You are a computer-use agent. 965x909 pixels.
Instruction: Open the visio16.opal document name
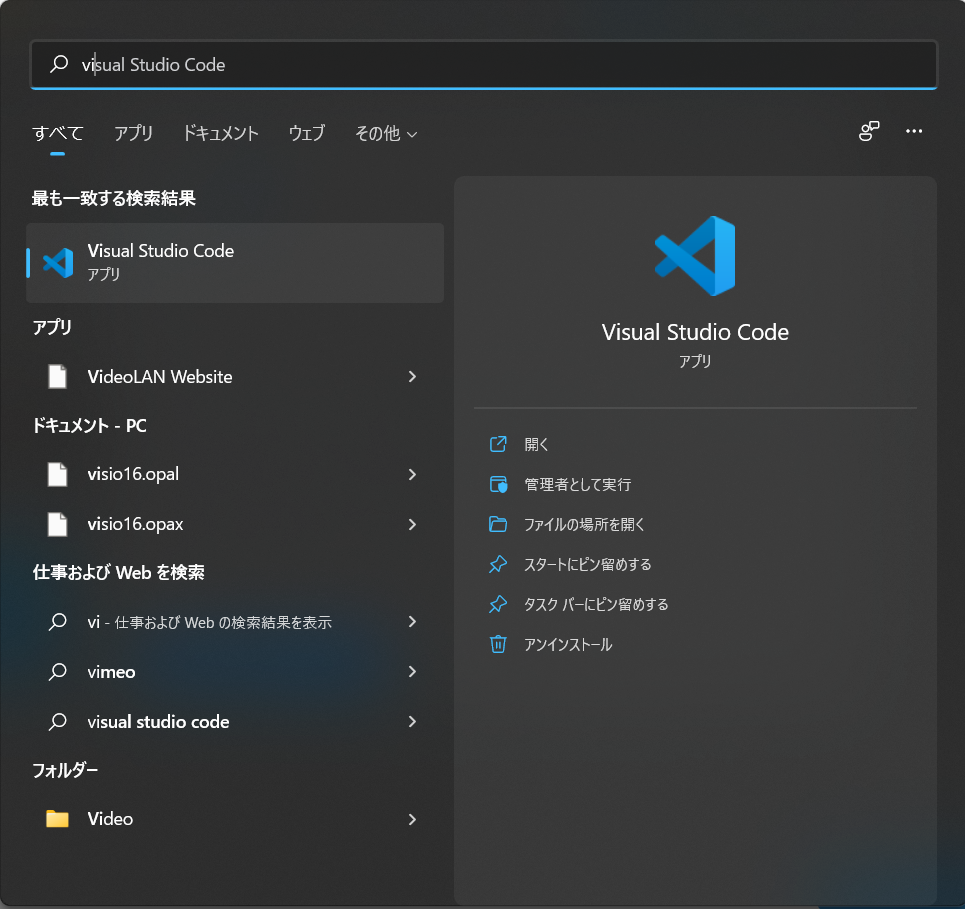[133, 475]
